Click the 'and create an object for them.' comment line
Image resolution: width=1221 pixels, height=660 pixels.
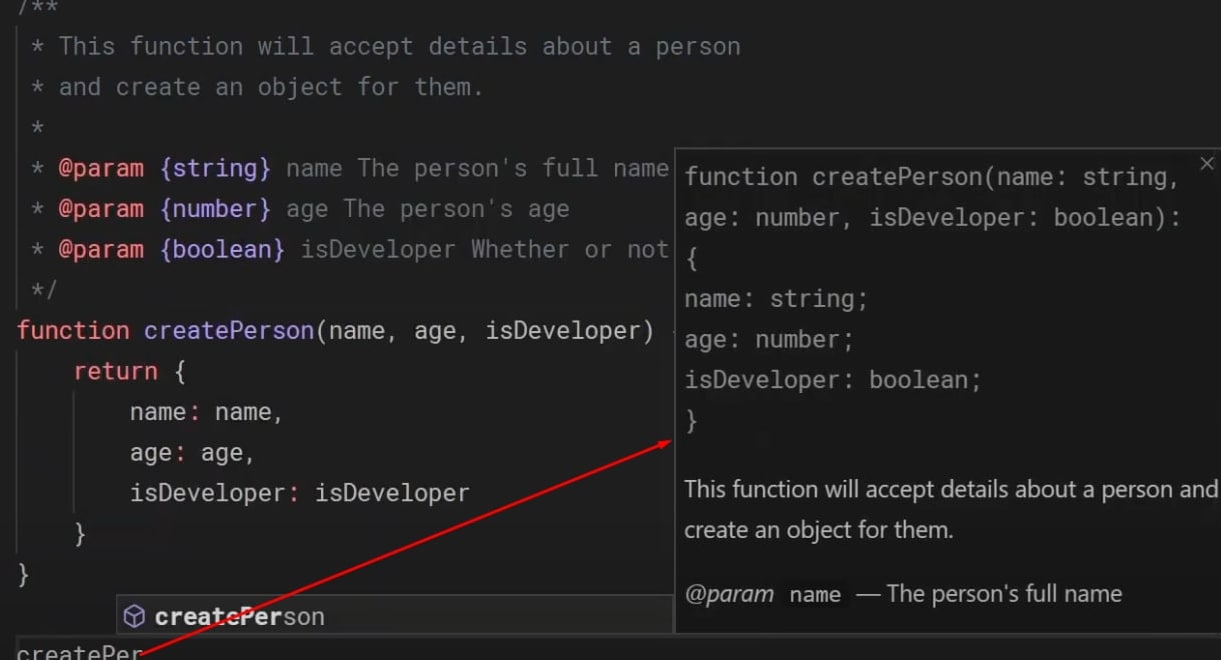point(270,87)
